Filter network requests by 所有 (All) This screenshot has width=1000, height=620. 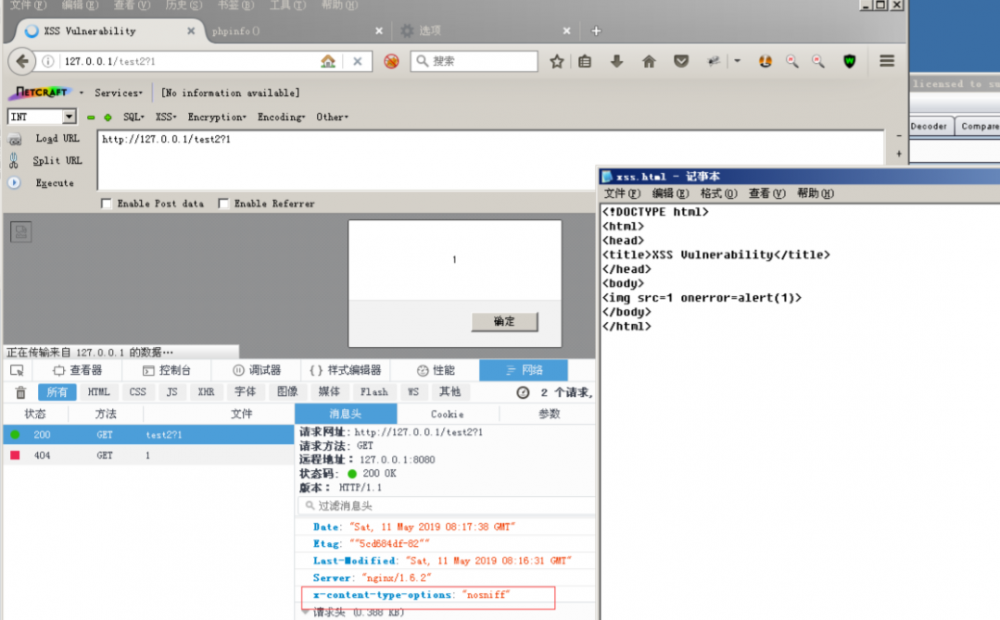[x=57, y=392]
